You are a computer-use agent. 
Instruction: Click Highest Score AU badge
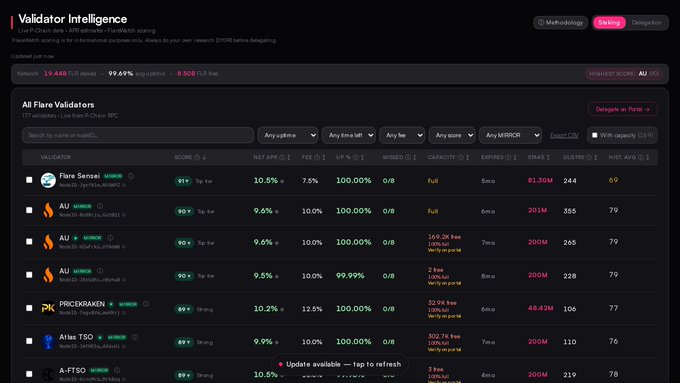click(x=624, y=74)
